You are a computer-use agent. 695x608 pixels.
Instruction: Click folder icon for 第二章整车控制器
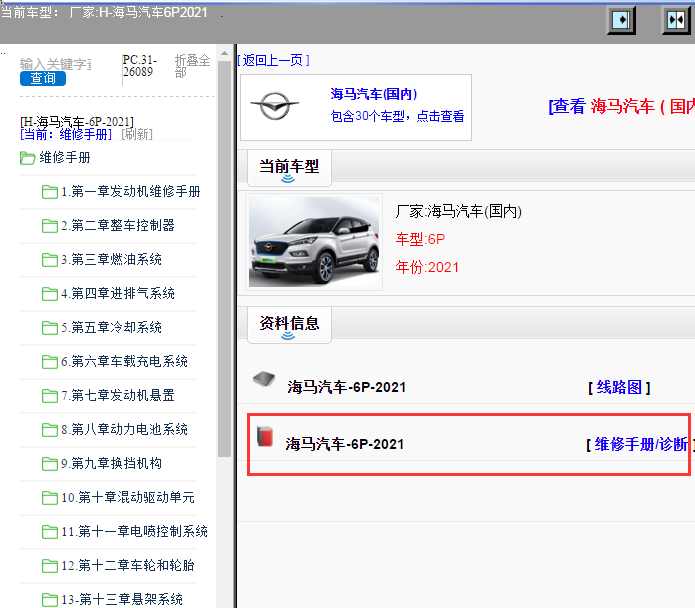(50, 226)
